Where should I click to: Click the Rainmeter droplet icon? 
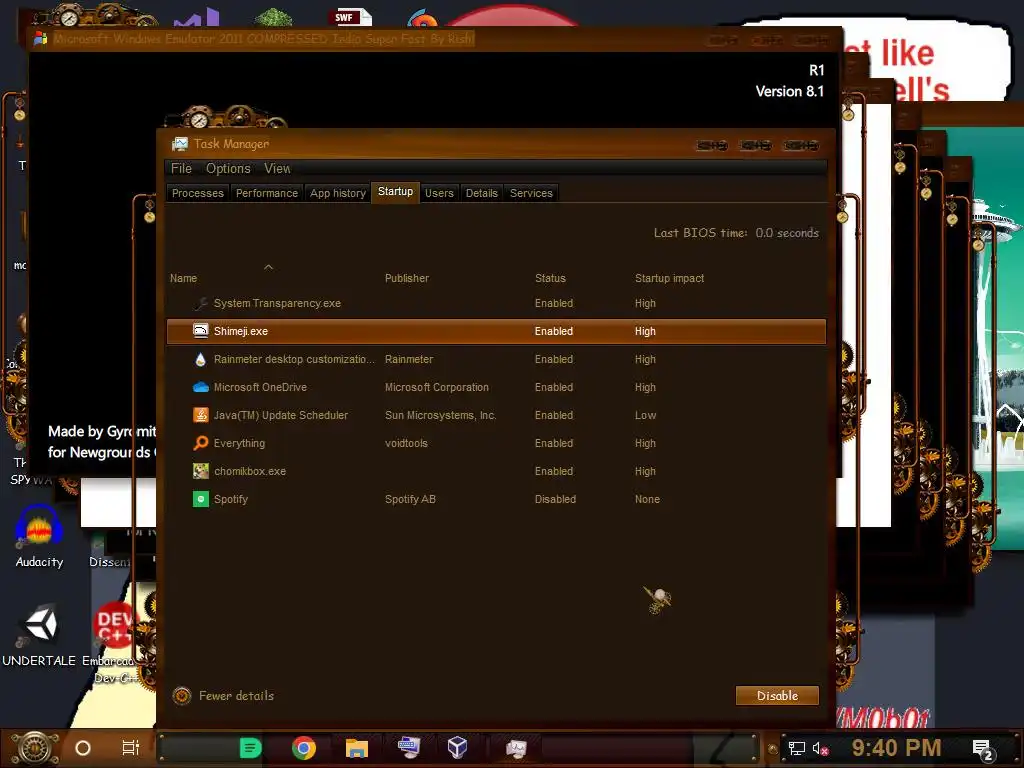click(200, 359)
